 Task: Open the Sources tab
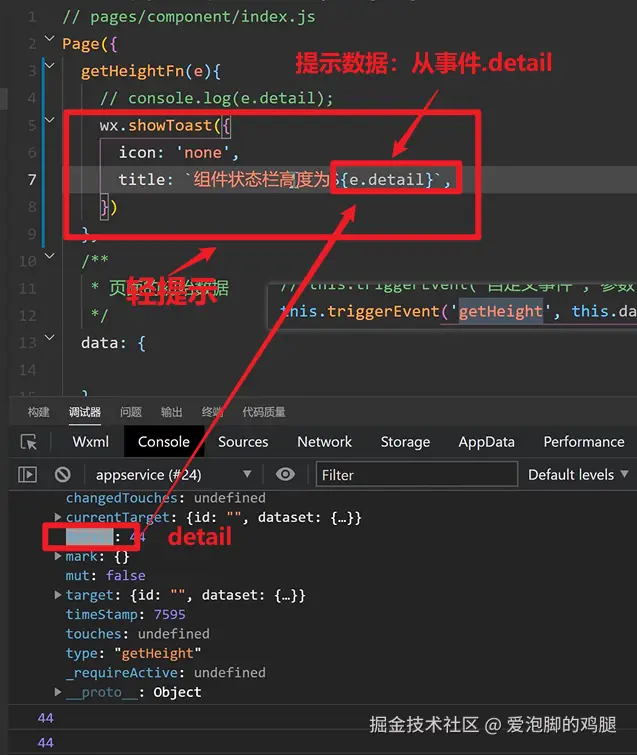(x=243, y=442)
